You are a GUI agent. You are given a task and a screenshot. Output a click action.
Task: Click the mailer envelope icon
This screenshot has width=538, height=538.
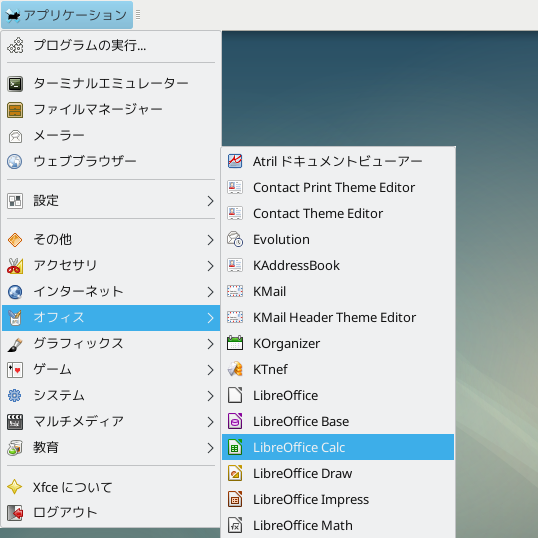15,136
